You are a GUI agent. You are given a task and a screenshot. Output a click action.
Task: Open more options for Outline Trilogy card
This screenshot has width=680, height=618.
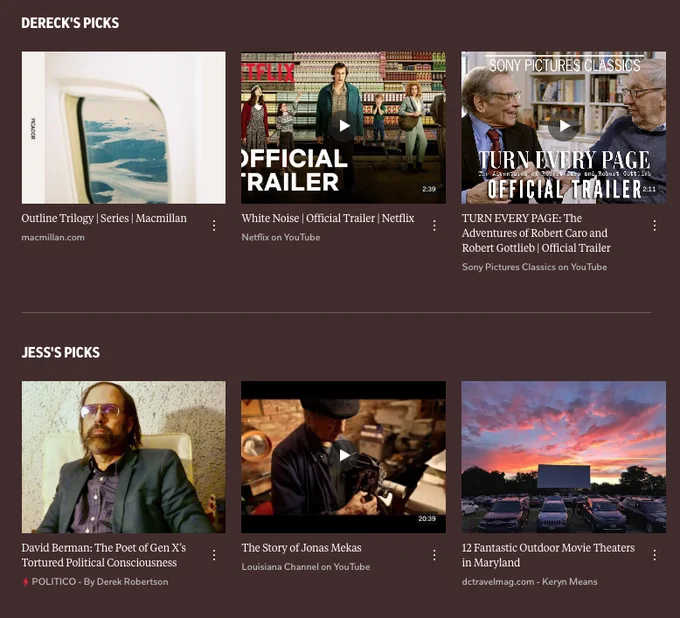(x=214, y=226)
